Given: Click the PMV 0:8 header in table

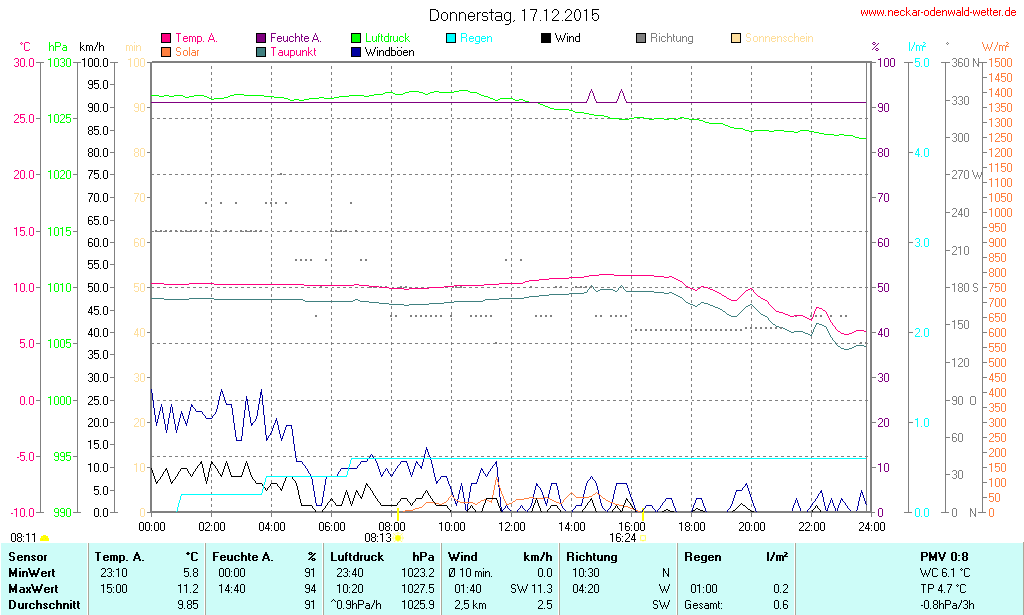Looking at the screenshot, I should pyautogui.click(x=944, y=556).
